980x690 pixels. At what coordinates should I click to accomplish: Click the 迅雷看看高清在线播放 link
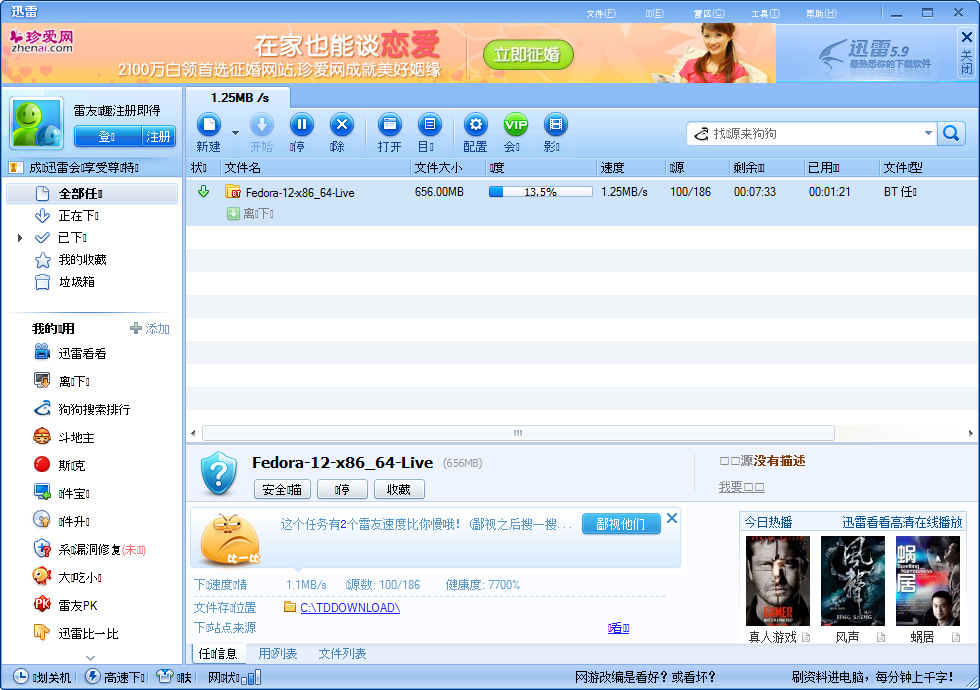(x=902, y=522)
